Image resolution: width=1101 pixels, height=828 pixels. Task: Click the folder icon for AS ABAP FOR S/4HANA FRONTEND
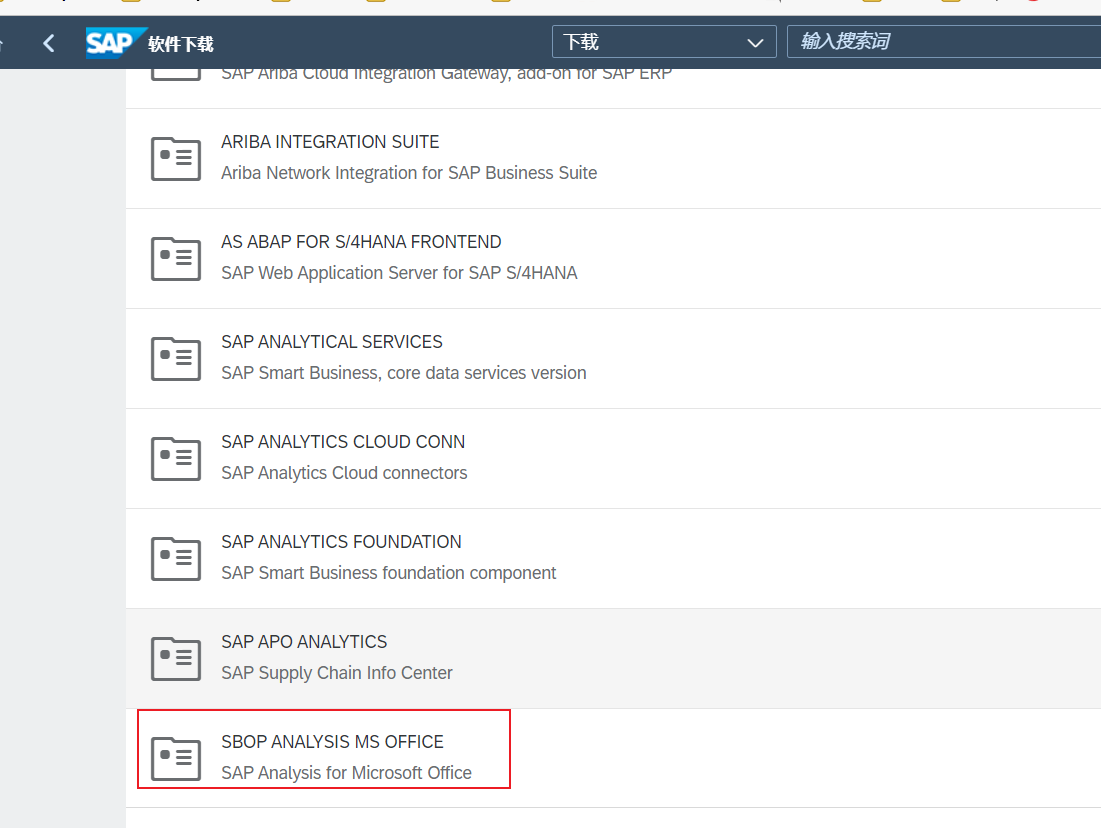point(176,258)
